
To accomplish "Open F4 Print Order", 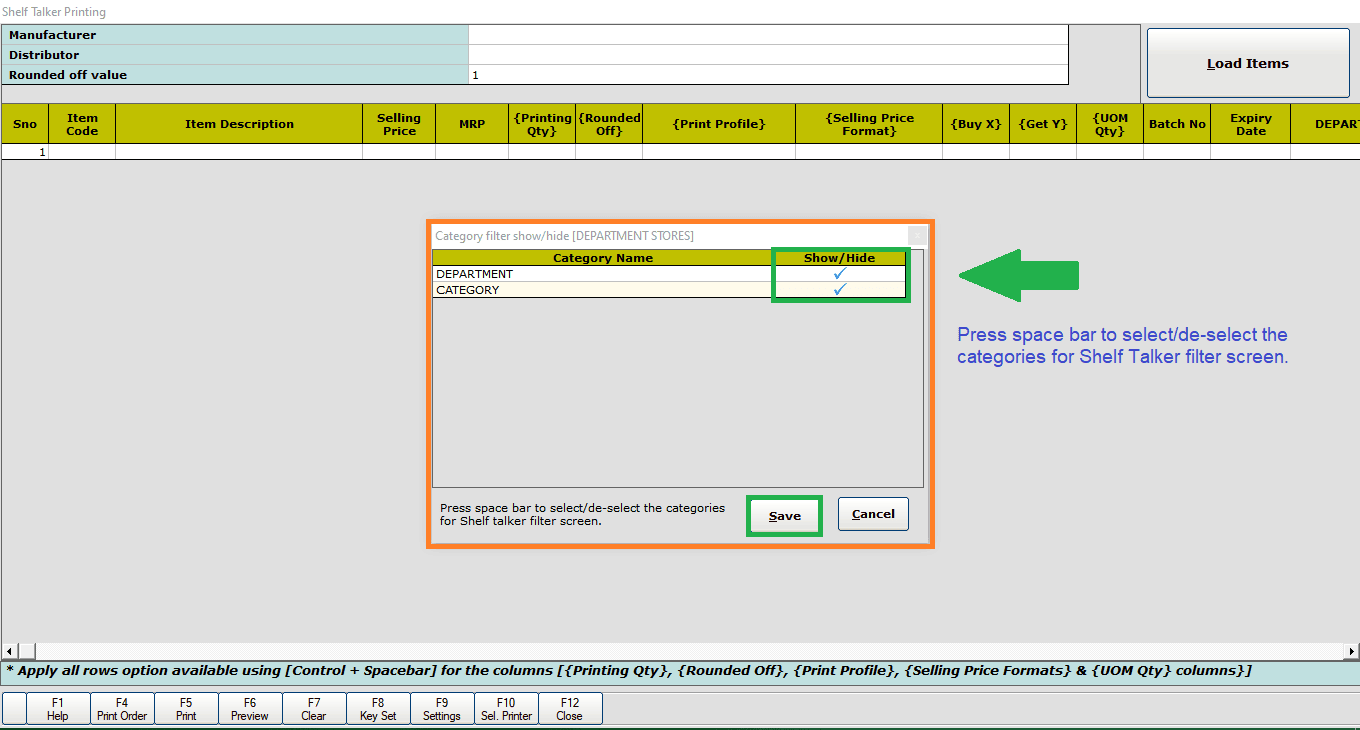I will (122, 709).
